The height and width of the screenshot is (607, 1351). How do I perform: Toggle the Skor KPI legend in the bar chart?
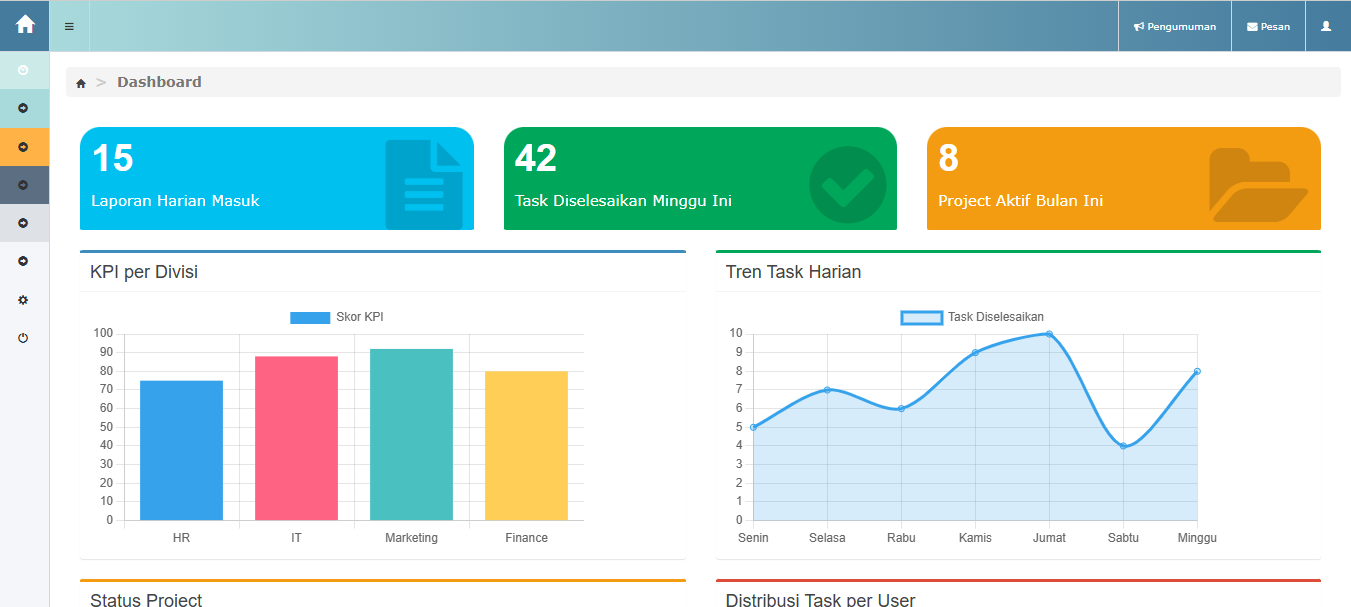click(337, 317)
